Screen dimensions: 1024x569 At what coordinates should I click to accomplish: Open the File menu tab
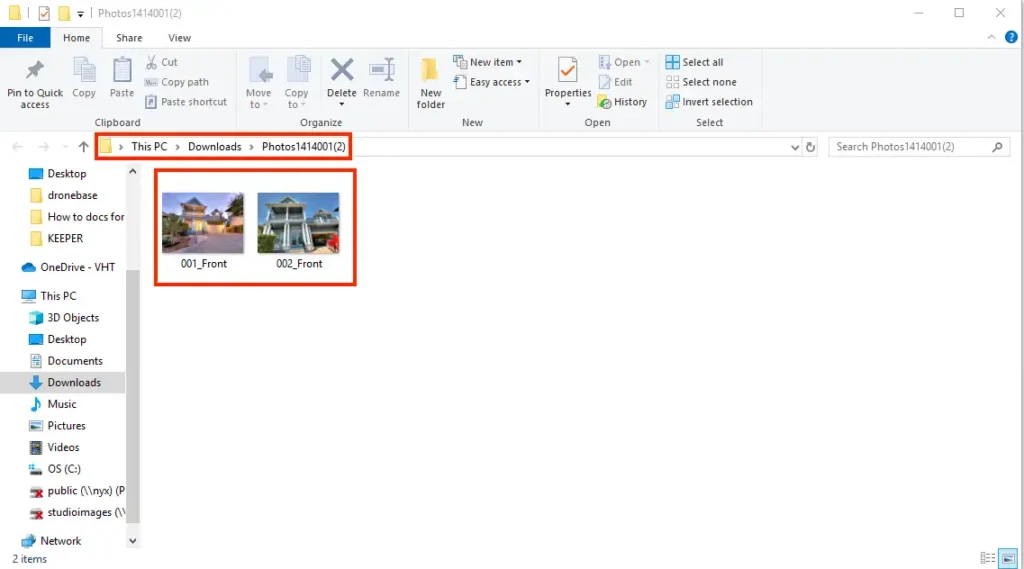[x=25, y=38]
